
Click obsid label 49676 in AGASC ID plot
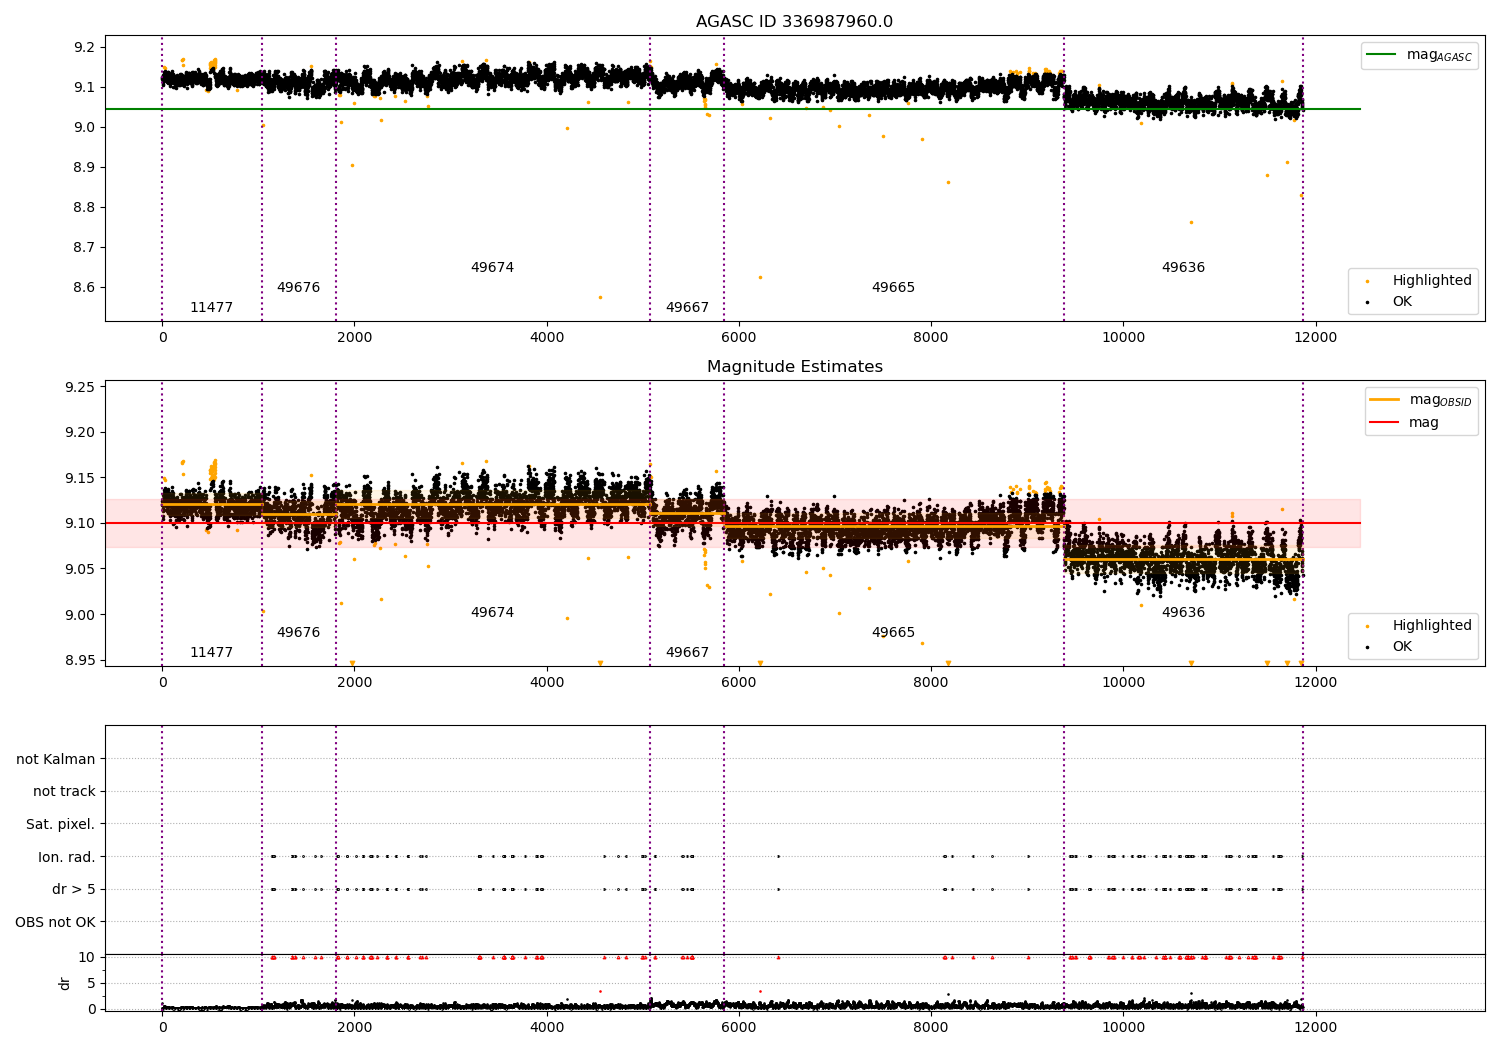coord(298,288)
